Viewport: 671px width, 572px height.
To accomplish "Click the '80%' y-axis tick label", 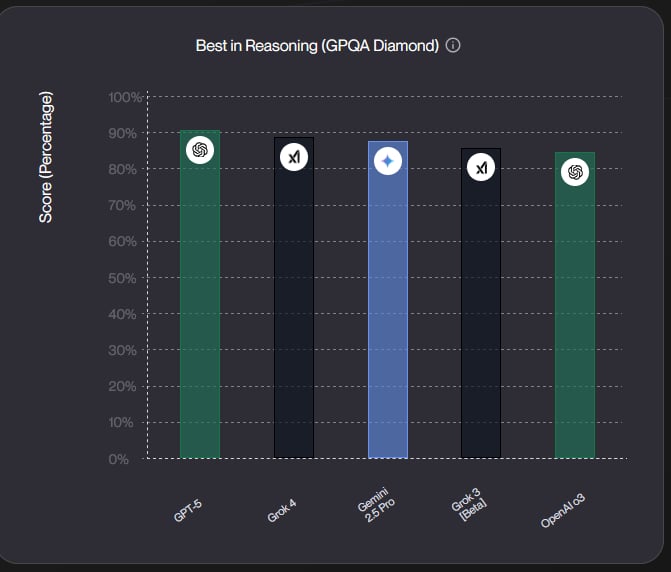I will (122, 169).
